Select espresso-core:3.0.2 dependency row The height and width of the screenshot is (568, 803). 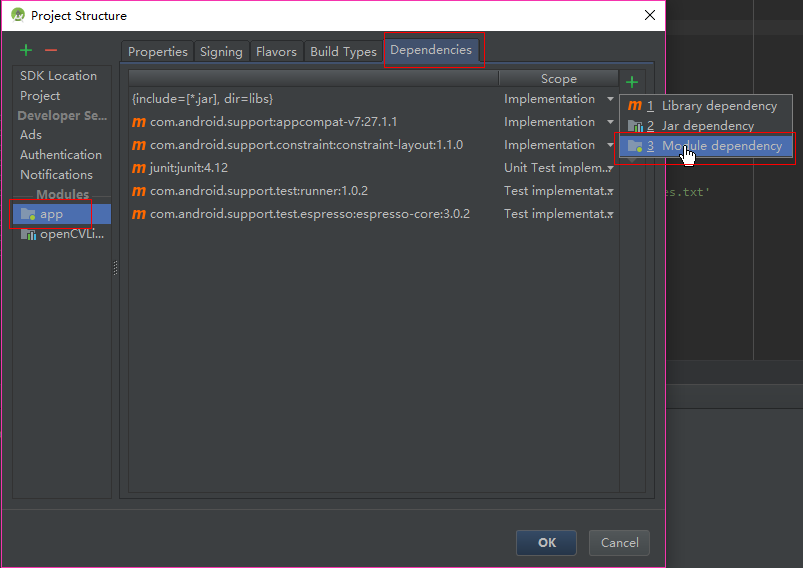pyautogui.click(x=373, y=214)
